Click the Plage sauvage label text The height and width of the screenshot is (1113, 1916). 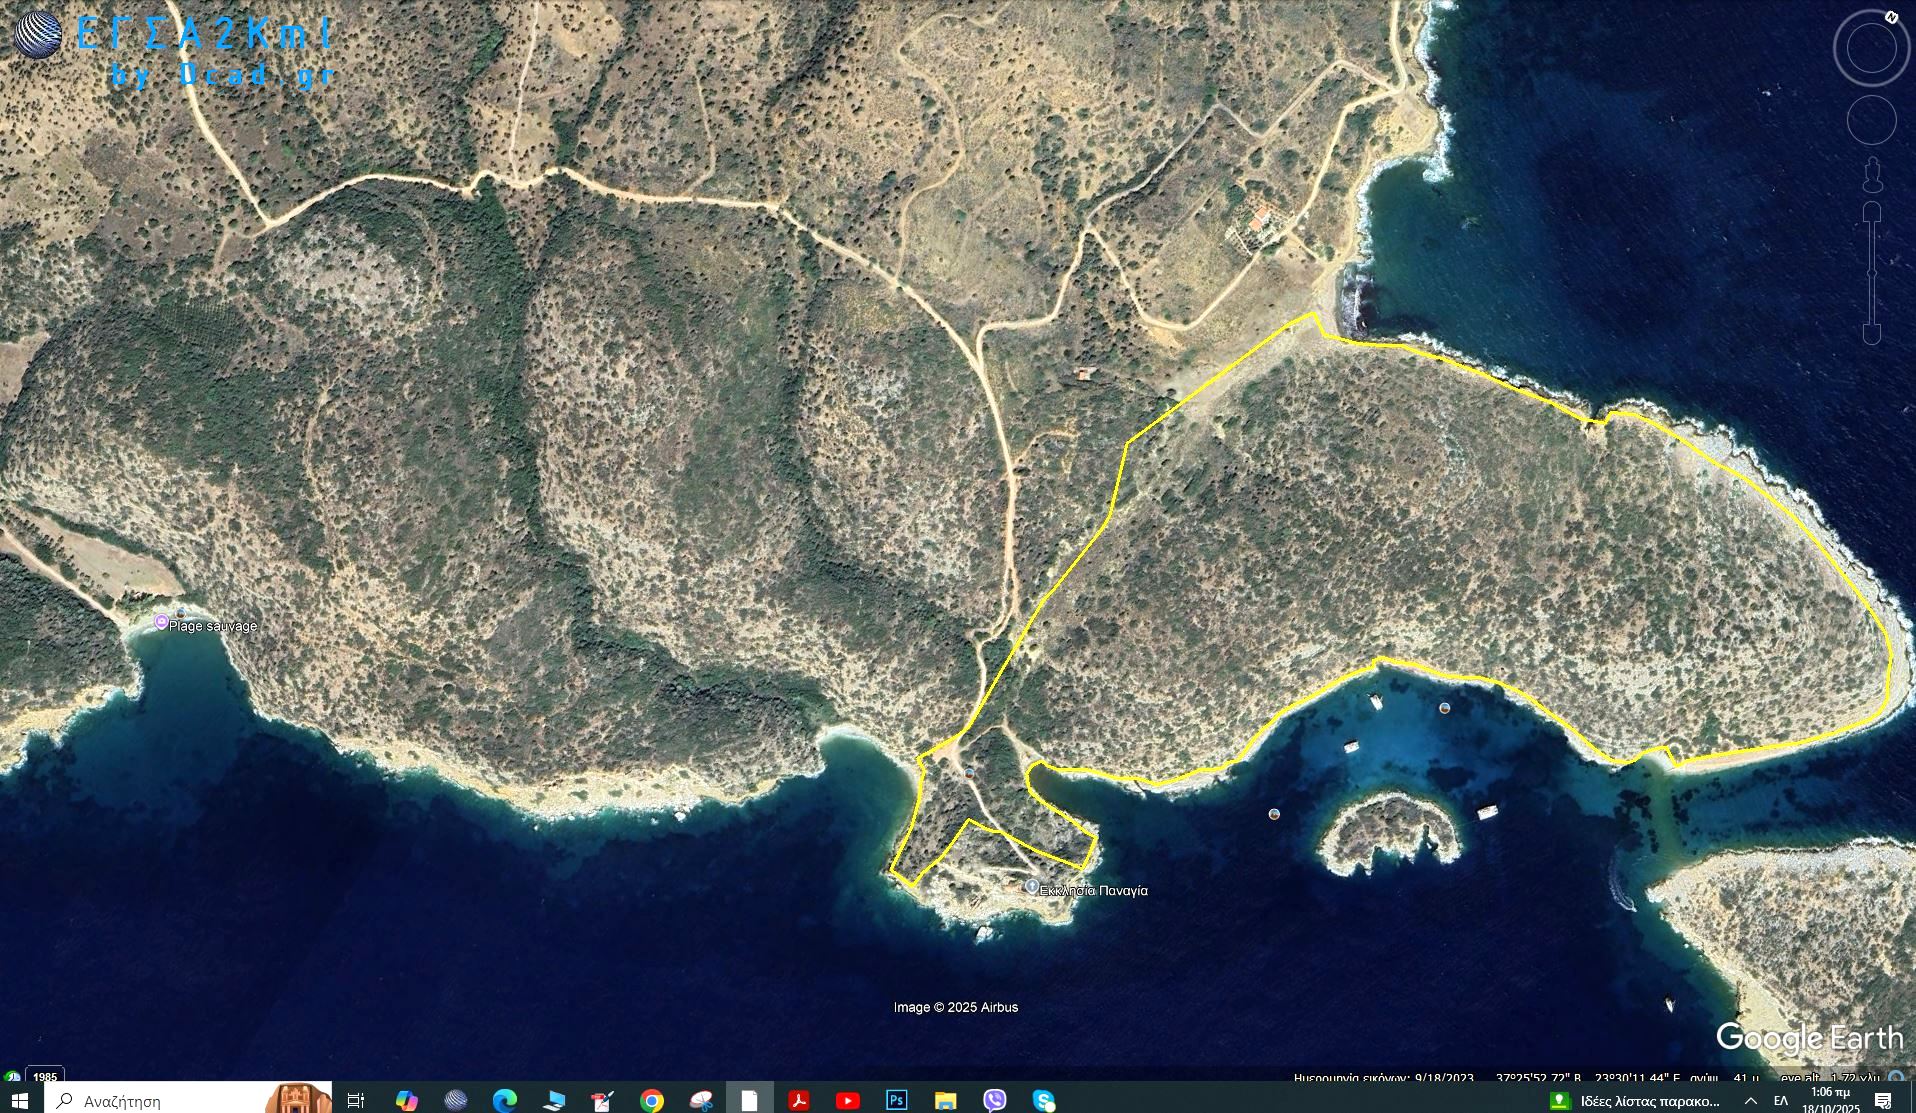click(x=213, y=626)
